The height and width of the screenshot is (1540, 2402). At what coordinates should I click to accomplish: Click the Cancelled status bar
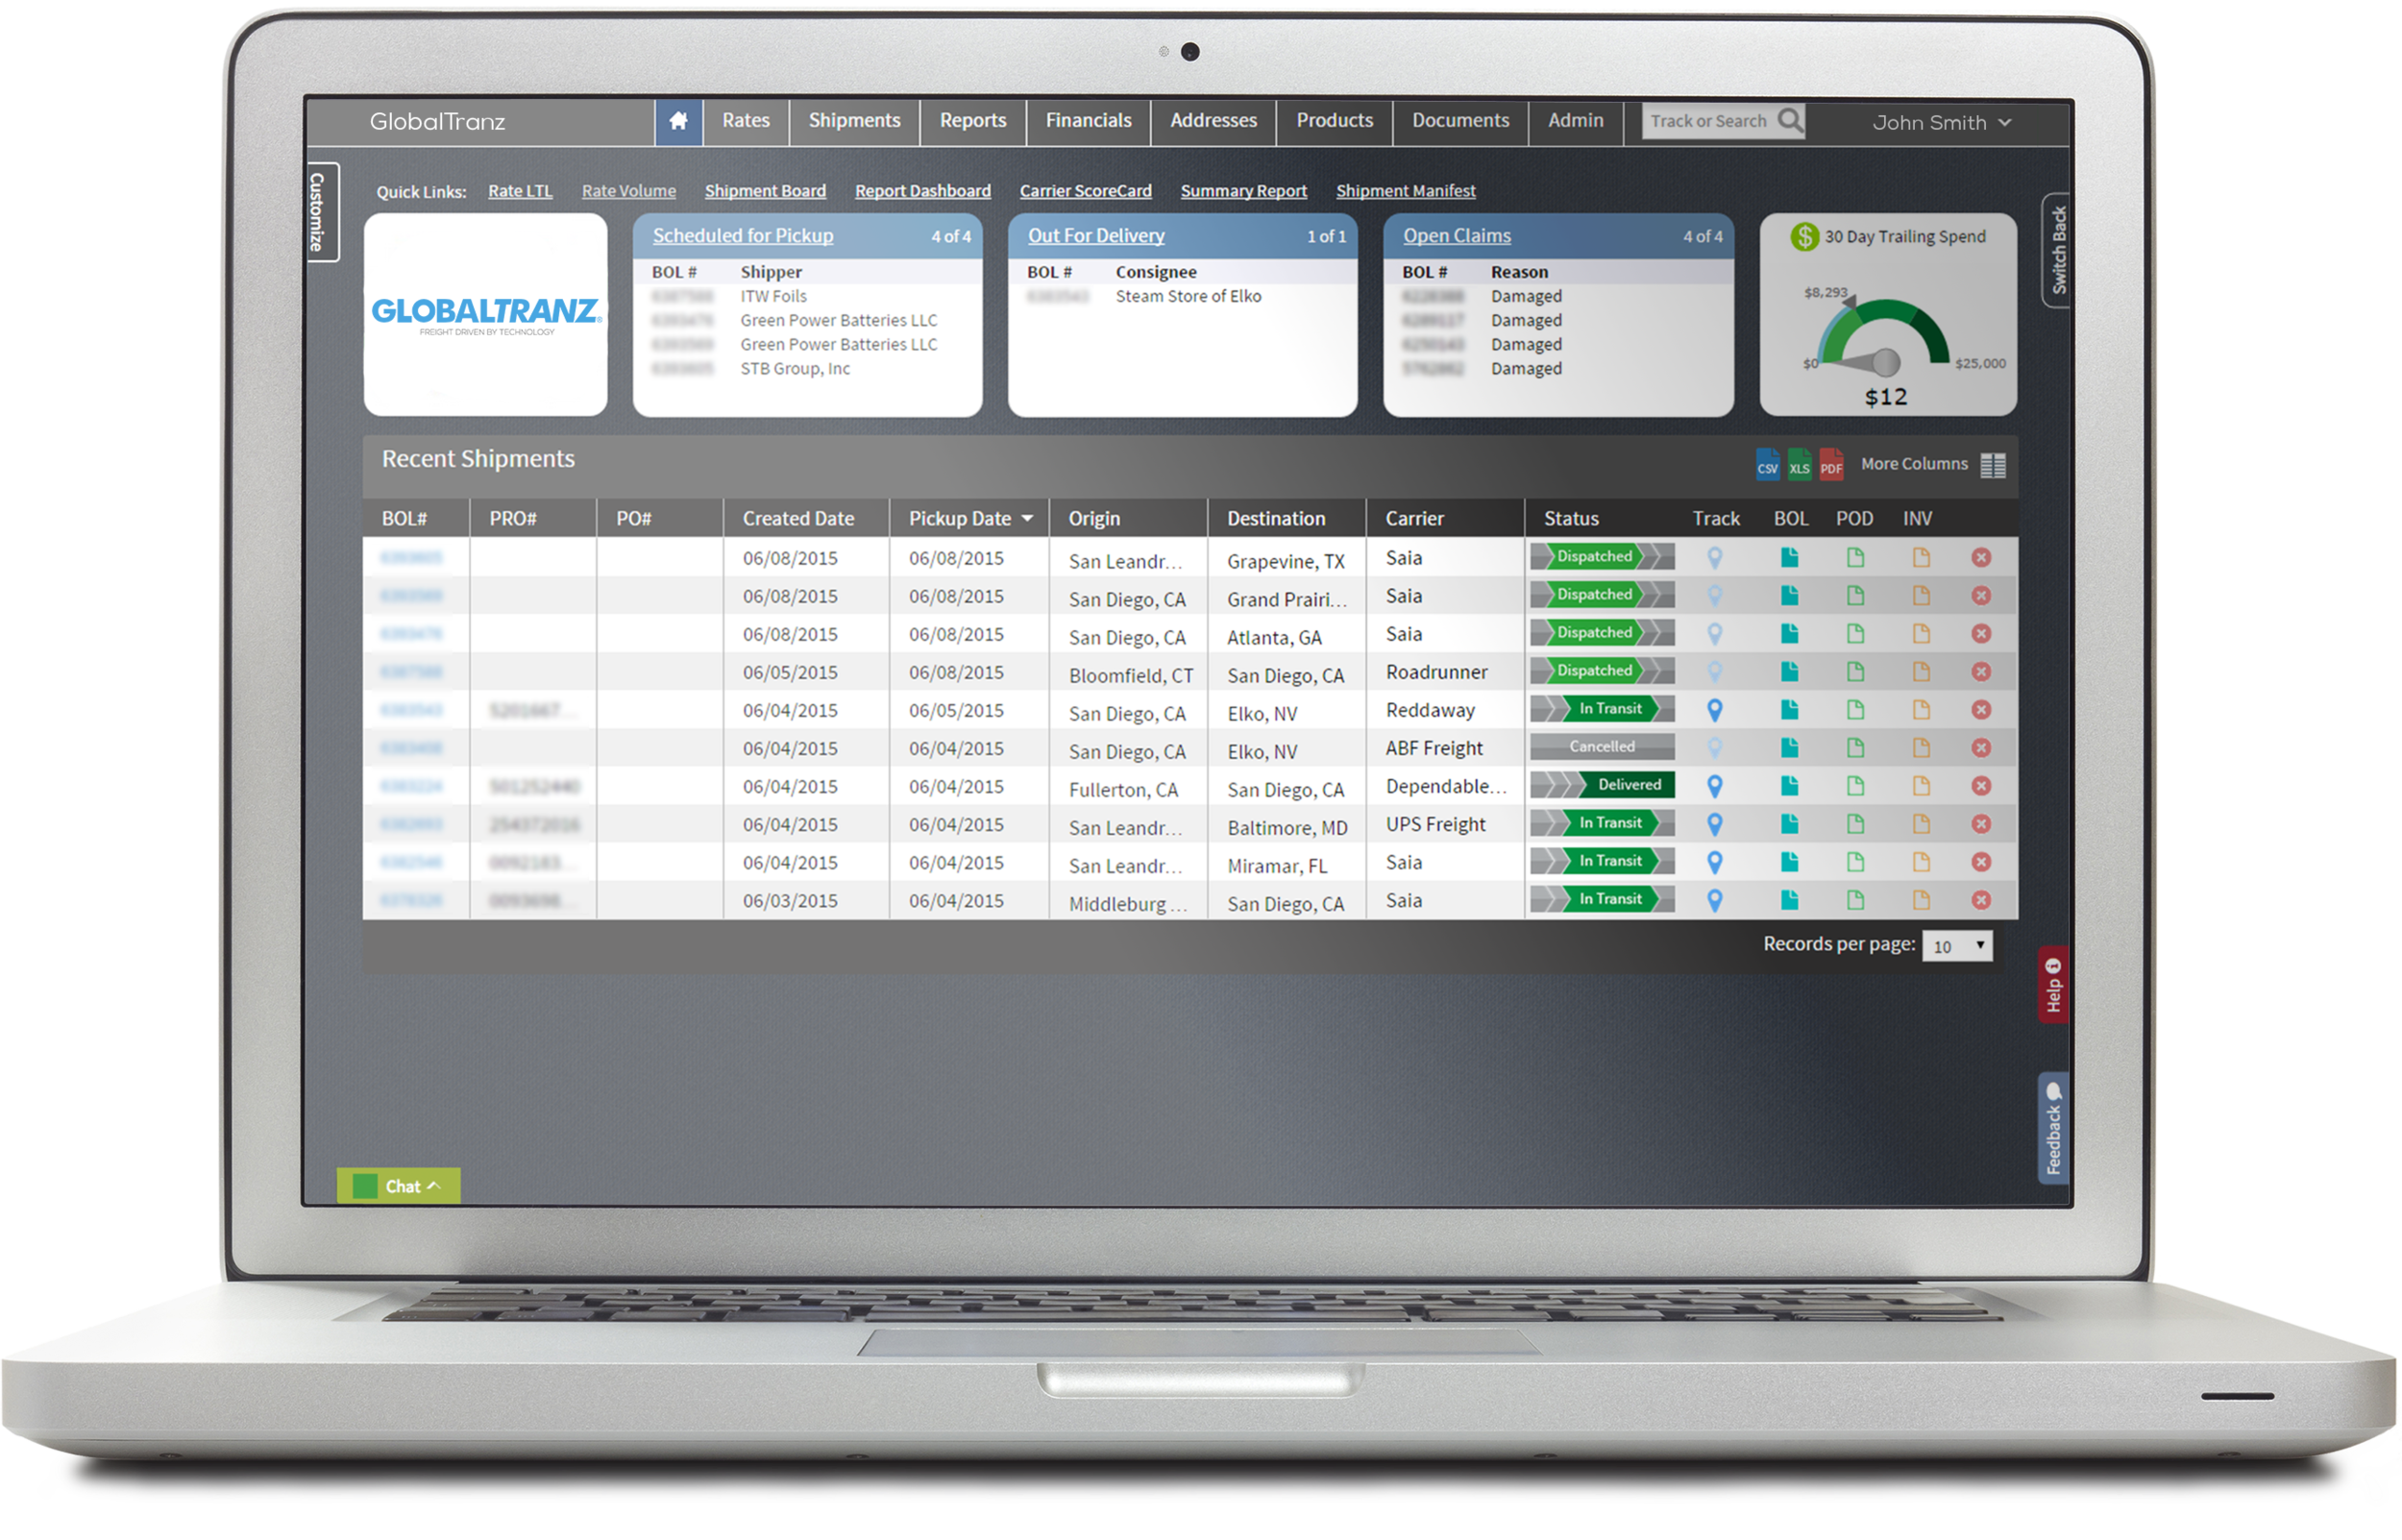[1602, 747]
